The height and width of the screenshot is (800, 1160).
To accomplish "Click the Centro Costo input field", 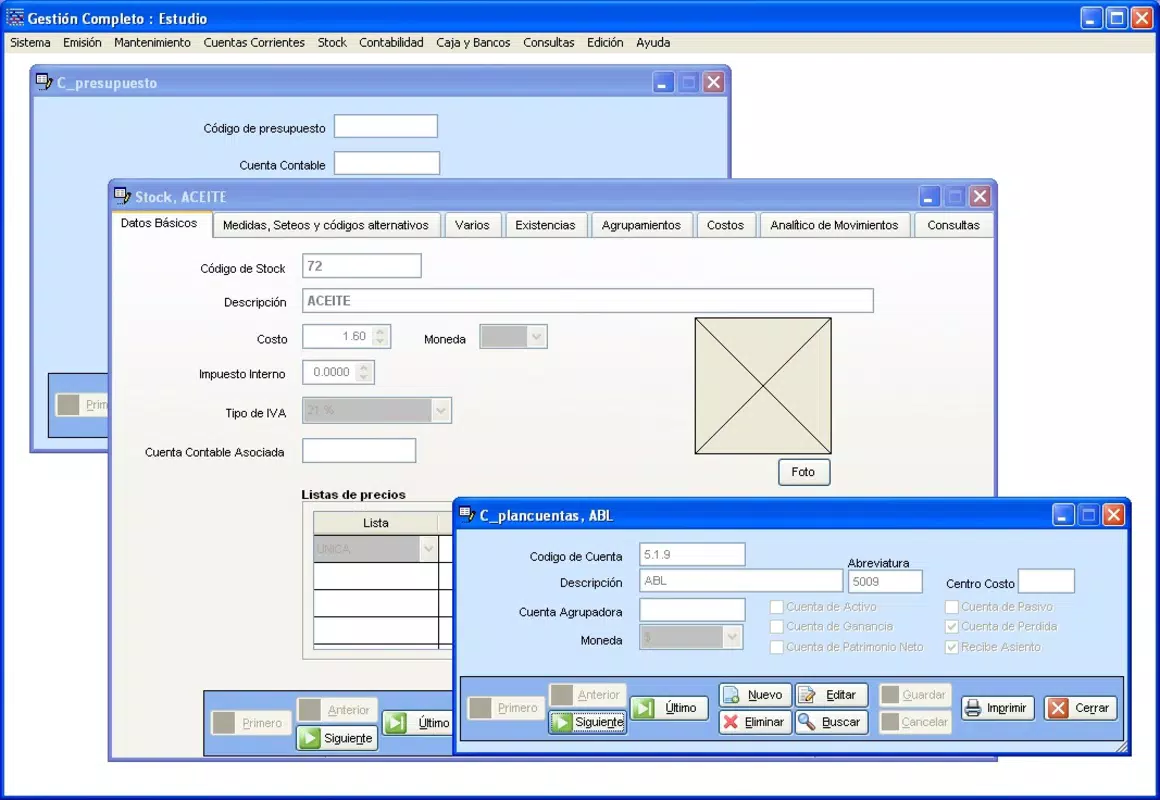I will 1046,582.
